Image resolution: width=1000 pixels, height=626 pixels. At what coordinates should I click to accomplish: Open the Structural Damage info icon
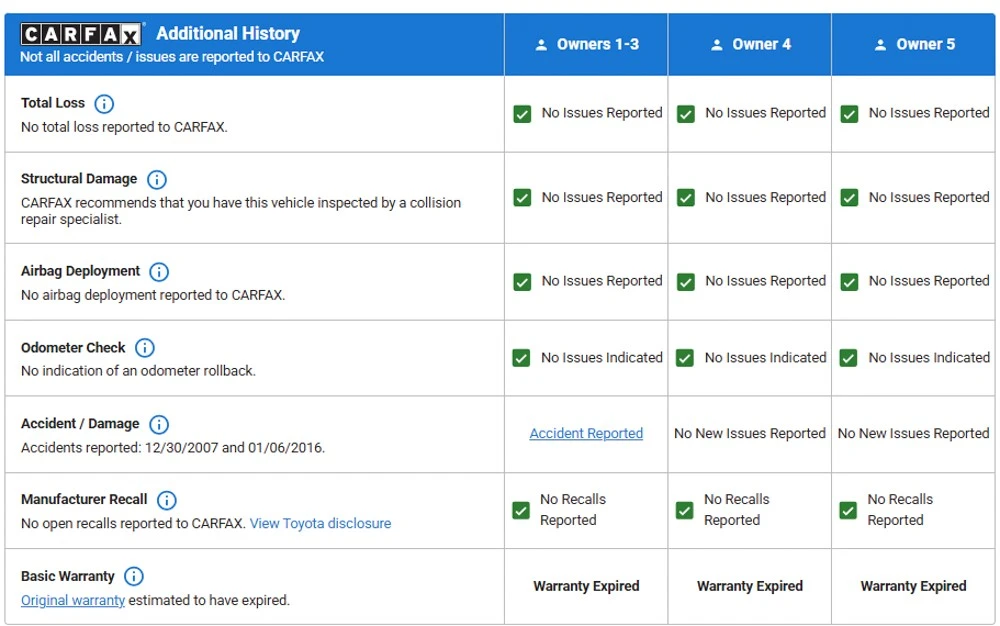point(157,180)
